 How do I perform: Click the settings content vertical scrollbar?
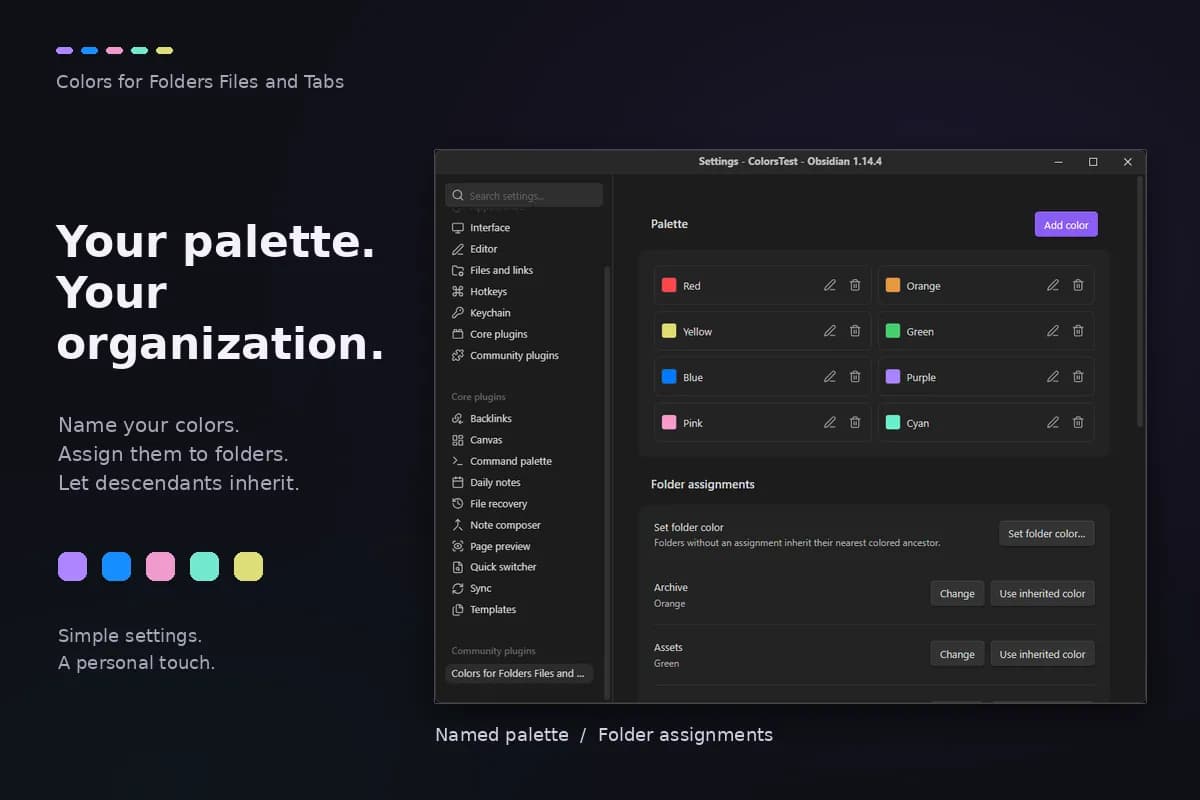(x=1140, y=303)
